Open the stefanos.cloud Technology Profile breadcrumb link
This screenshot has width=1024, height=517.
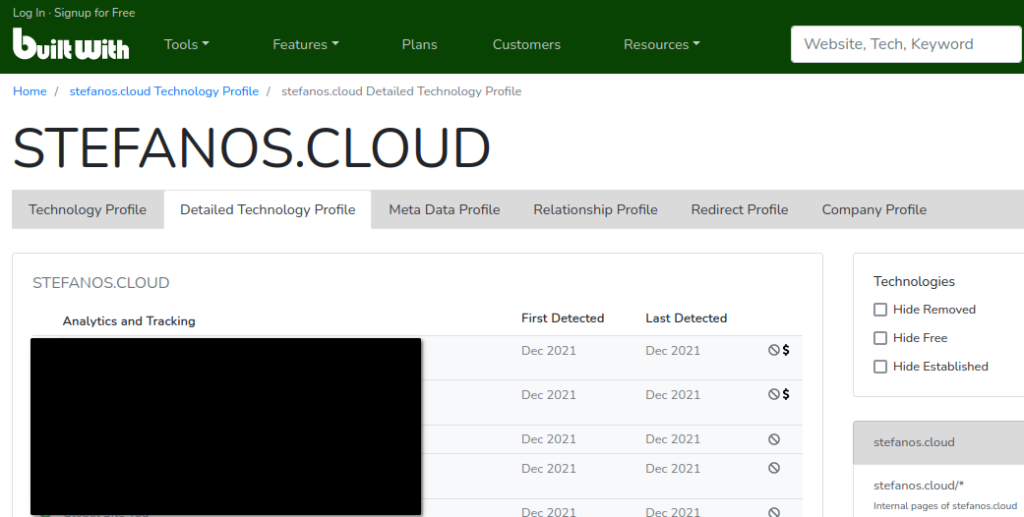click(164, 91)
